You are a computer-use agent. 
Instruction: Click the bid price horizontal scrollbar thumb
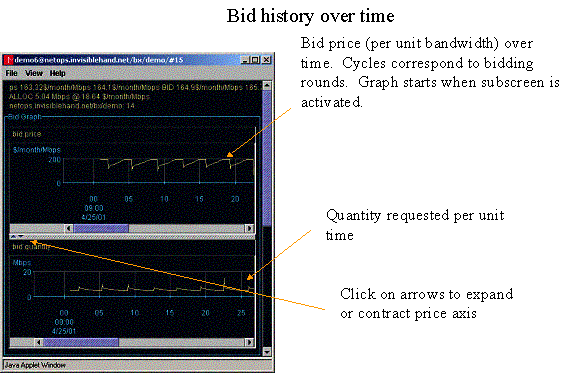pyautogui.click(x=101, y=228)
